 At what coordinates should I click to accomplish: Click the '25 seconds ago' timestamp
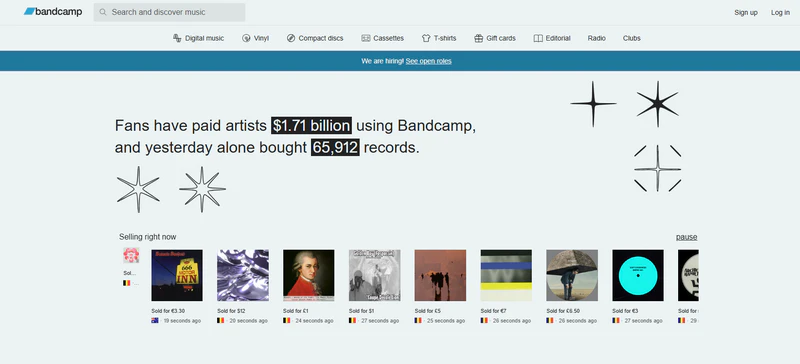[x=446, y=321]
